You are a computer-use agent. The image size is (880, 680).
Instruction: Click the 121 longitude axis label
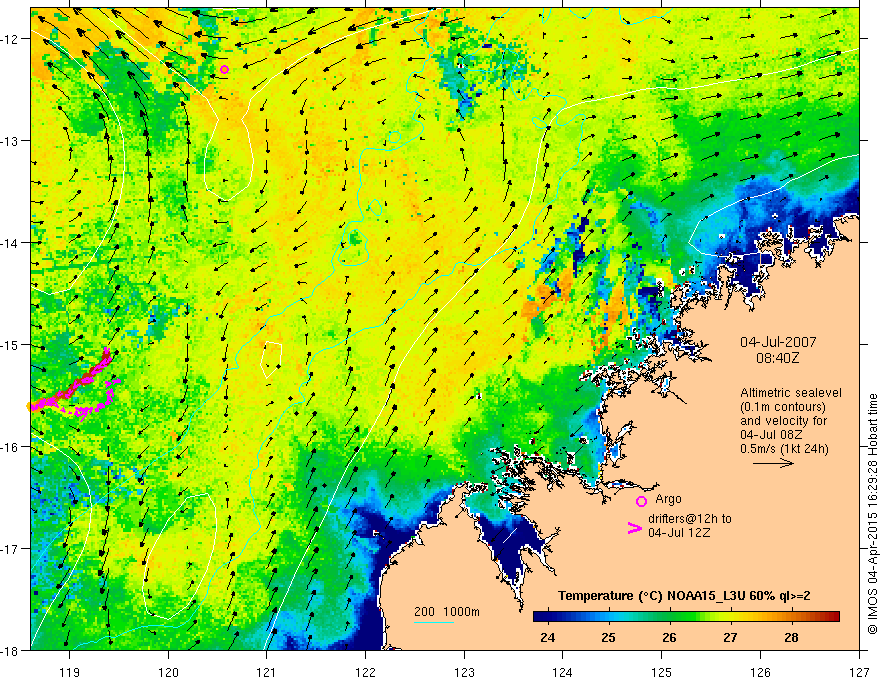coord(267,672)
